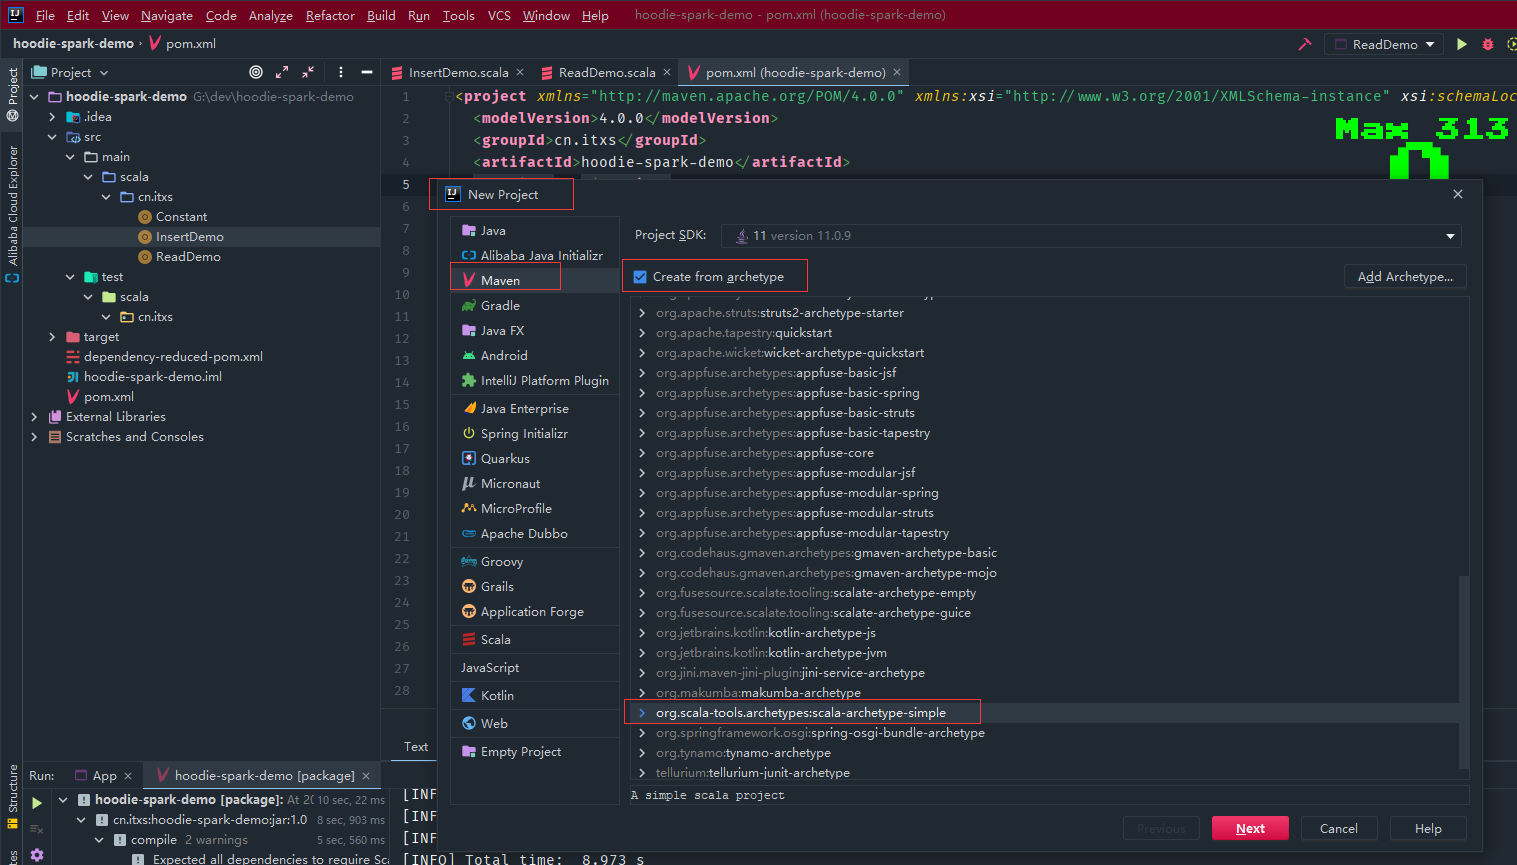The width and height of the screenshot is (1517, 865).
Task: Click the Next button
Action: tap(1250, 828)
